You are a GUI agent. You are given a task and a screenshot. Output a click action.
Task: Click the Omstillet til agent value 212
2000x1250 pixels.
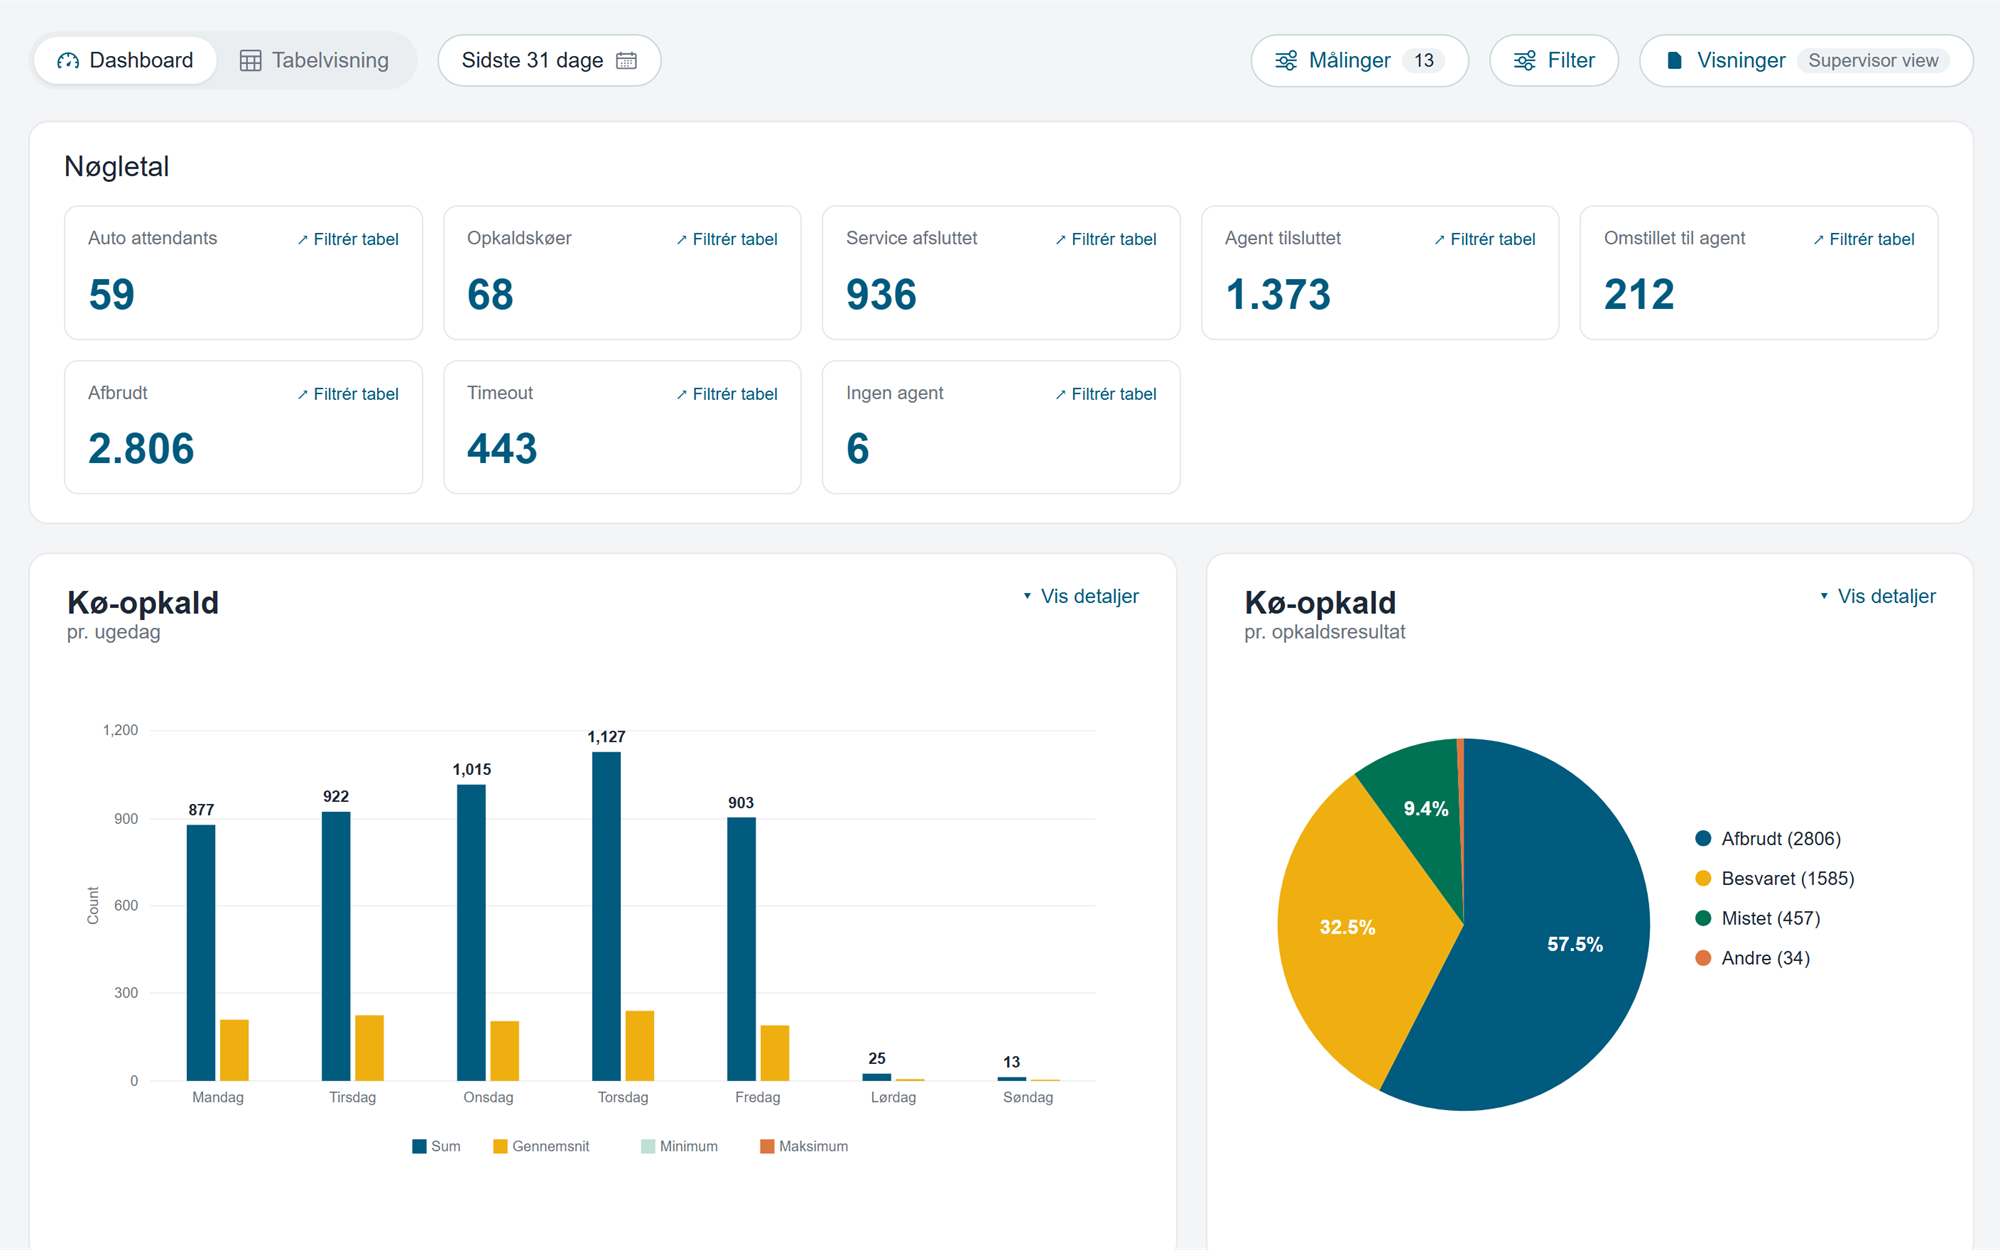[x=1639, y=294]
